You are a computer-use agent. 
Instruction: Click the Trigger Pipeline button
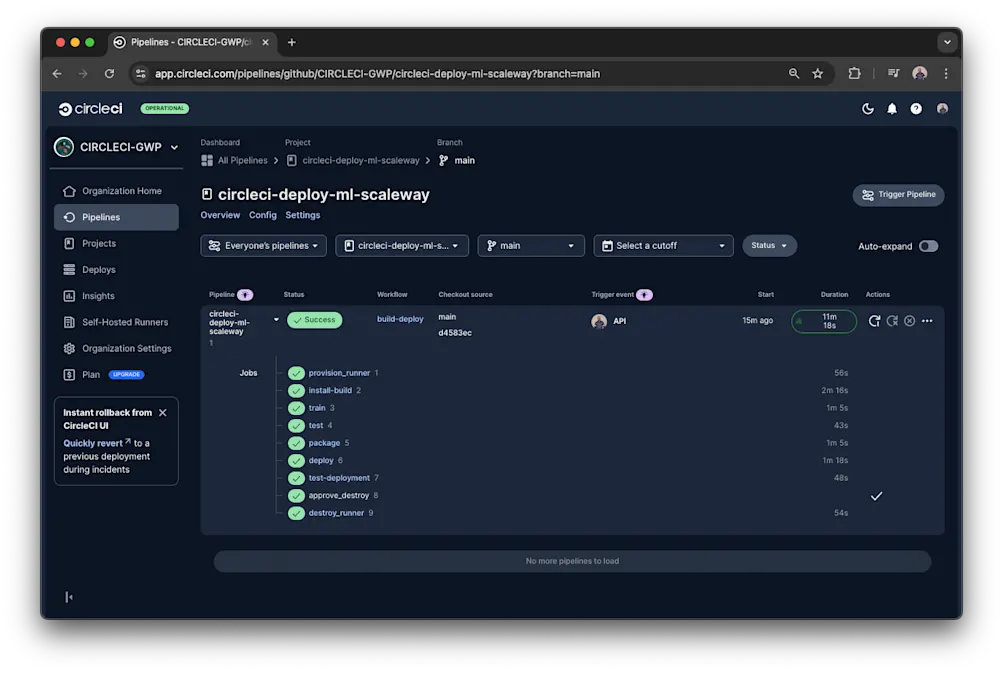897,195
